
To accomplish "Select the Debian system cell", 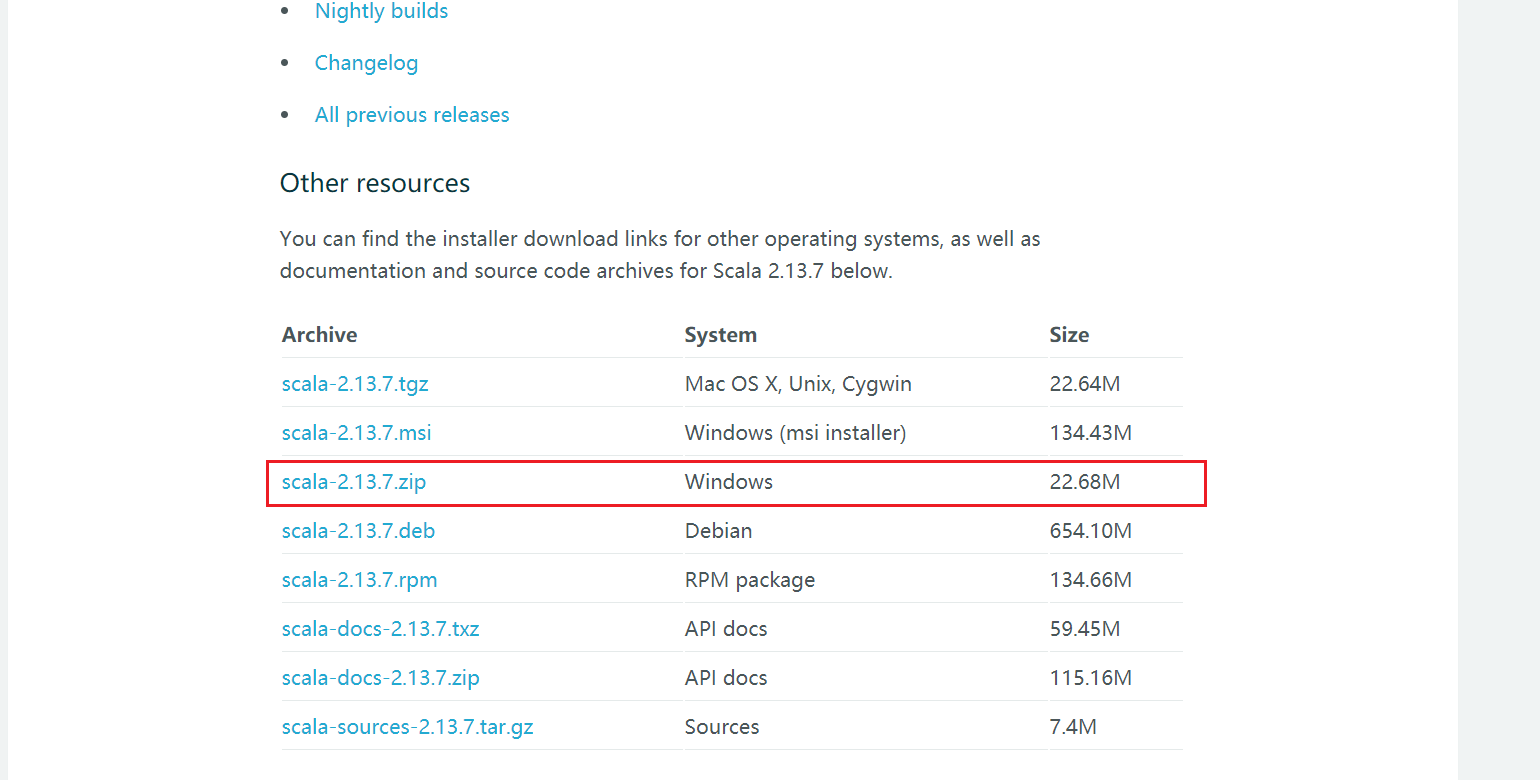I will click(719, 531).
